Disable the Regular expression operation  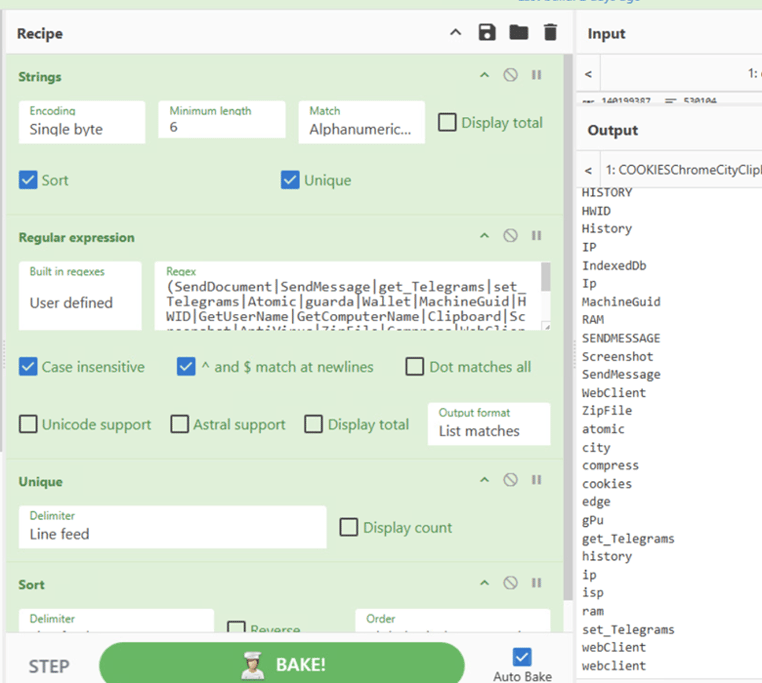pyautogui.click(x=510, y=236)
